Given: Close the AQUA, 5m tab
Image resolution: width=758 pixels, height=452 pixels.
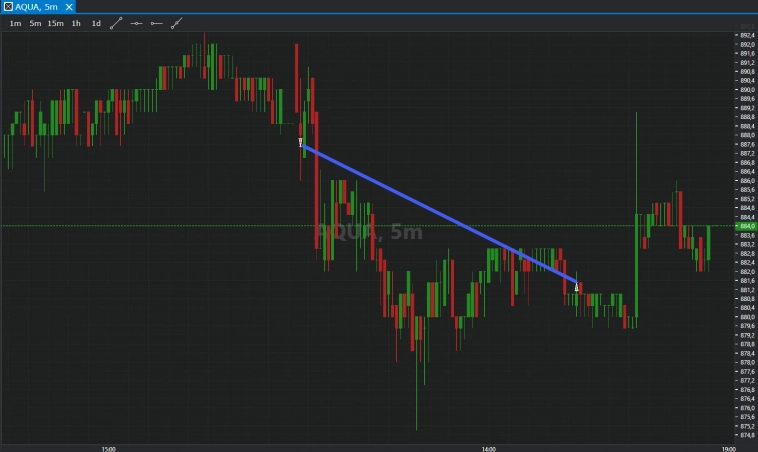Looking at the screenshot, I should (69, 7).
